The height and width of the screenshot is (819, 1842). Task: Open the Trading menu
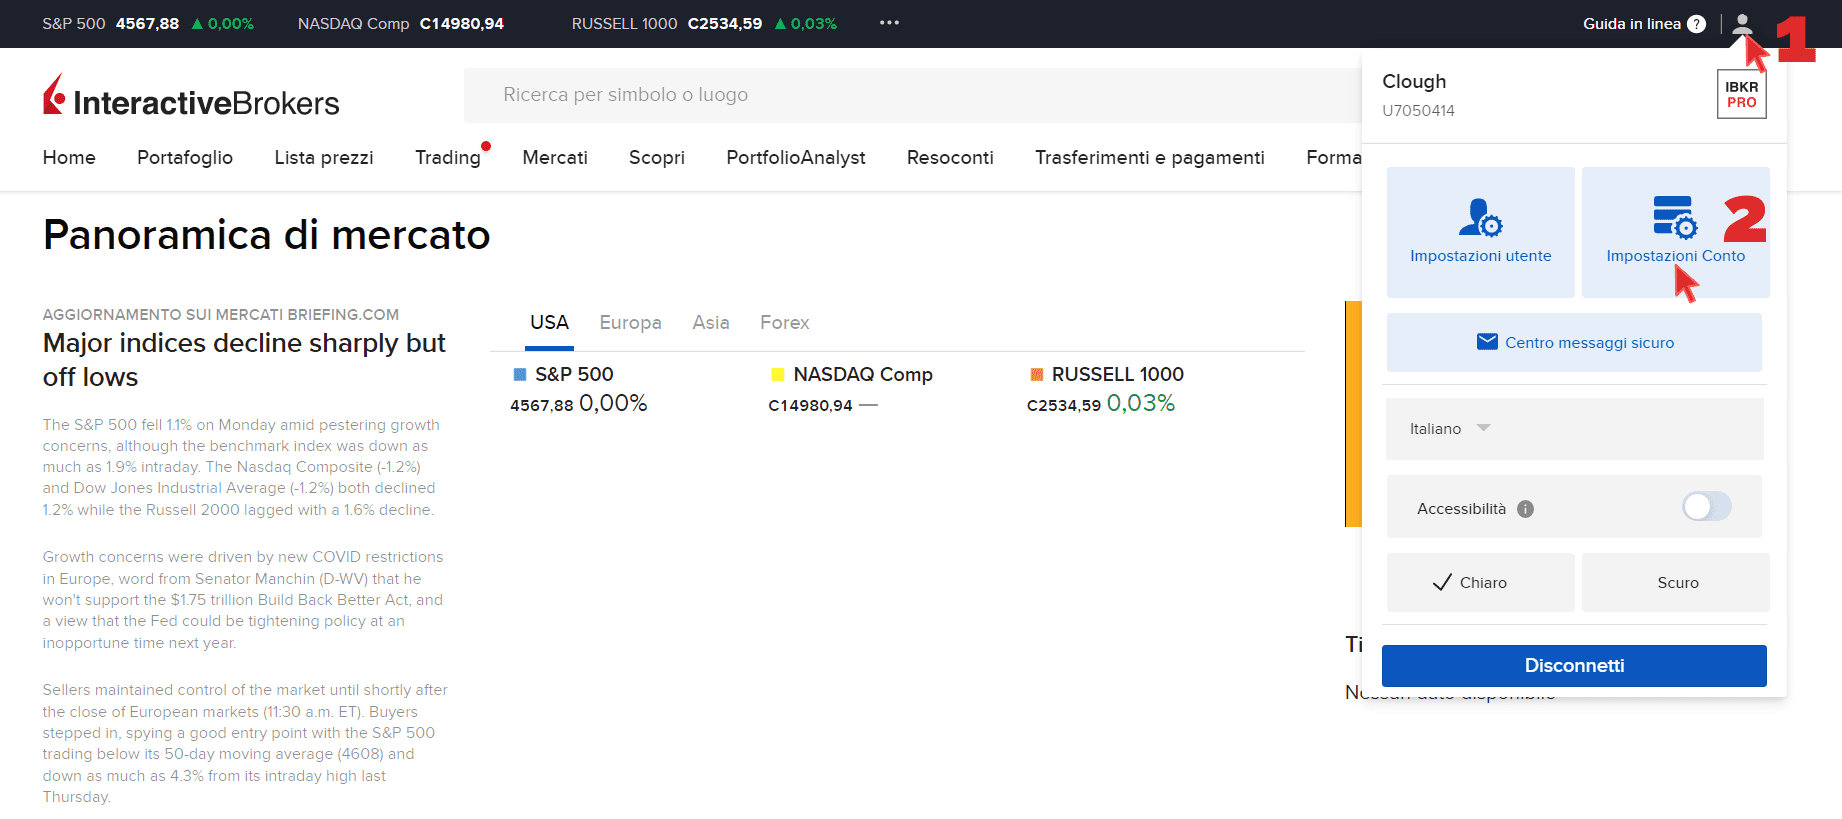(x=448, y=157)
